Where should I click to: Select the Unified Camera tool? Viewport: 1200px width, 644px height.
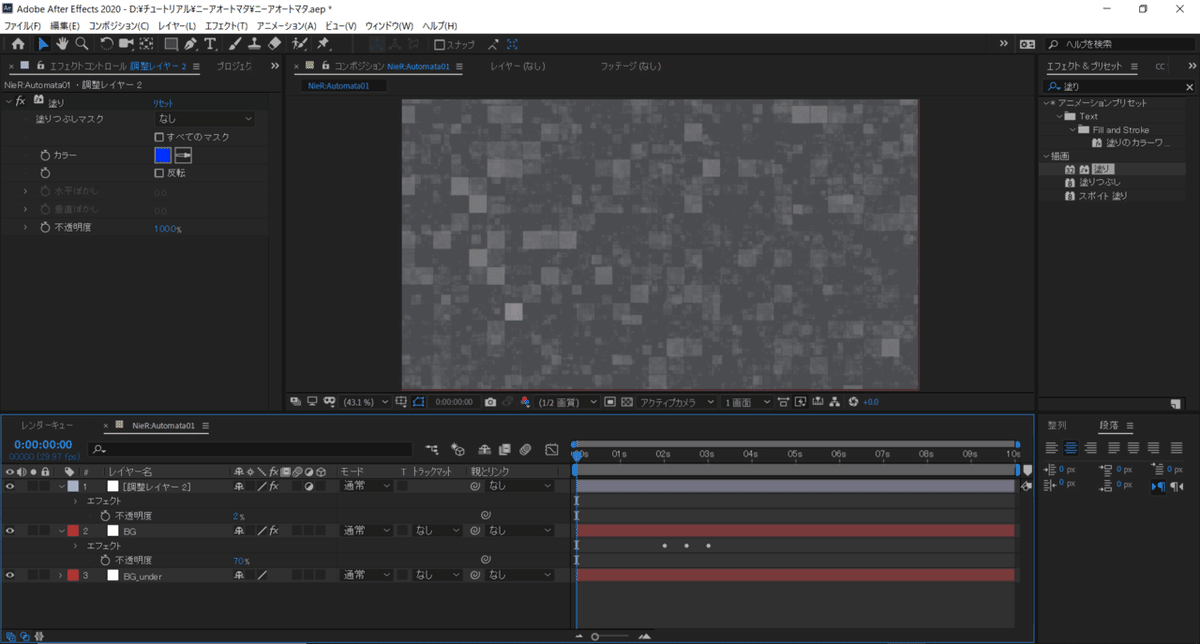[126, 44]
